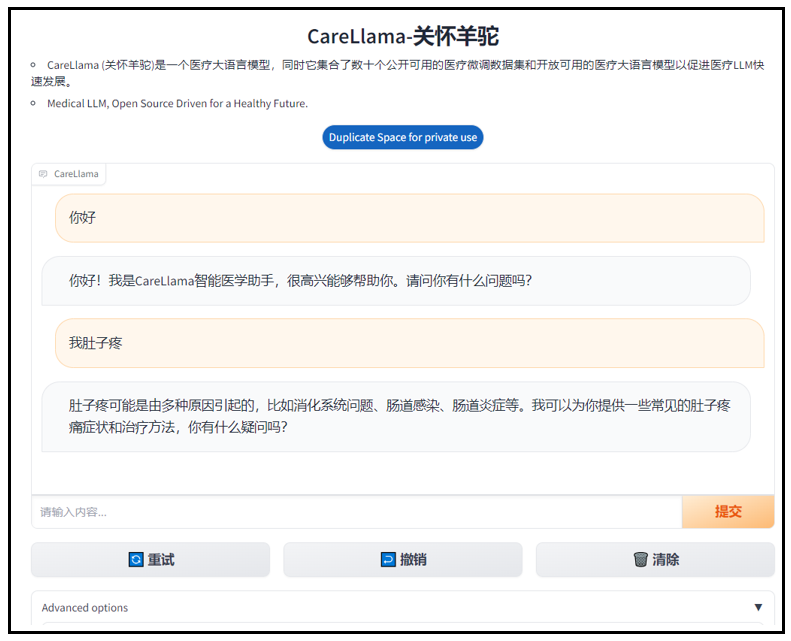The image size is (791, 641).
Task: Click Duplicate Space for private use button
Action: coord(403,137)
